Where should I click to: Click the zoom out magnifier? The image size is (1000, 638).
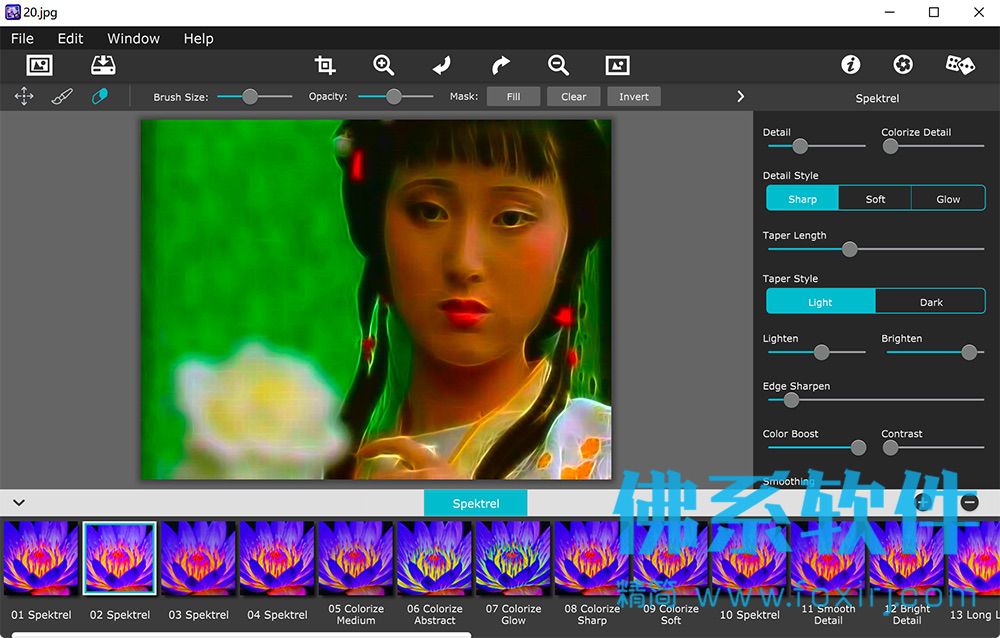click(x=558, y=65)
